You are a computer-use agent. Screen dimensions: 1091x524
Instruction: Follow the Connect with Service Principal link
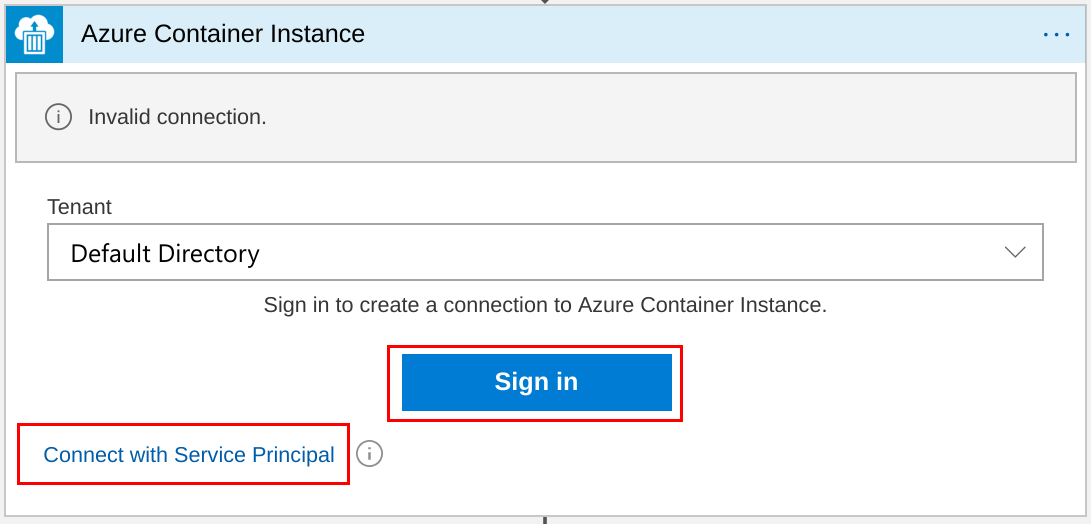point(189,454)
